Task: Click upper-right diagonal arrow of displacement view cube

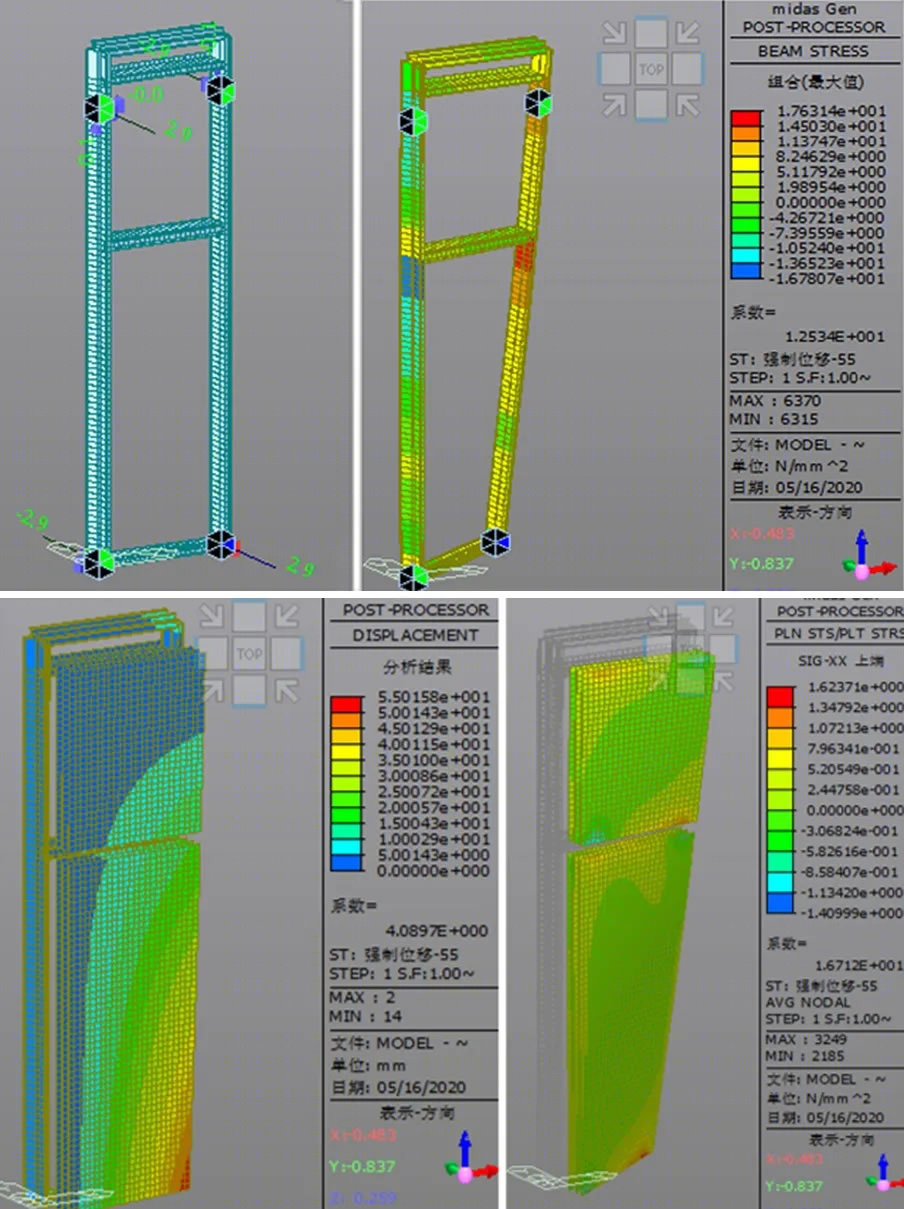Action: (x=286, y=619)
